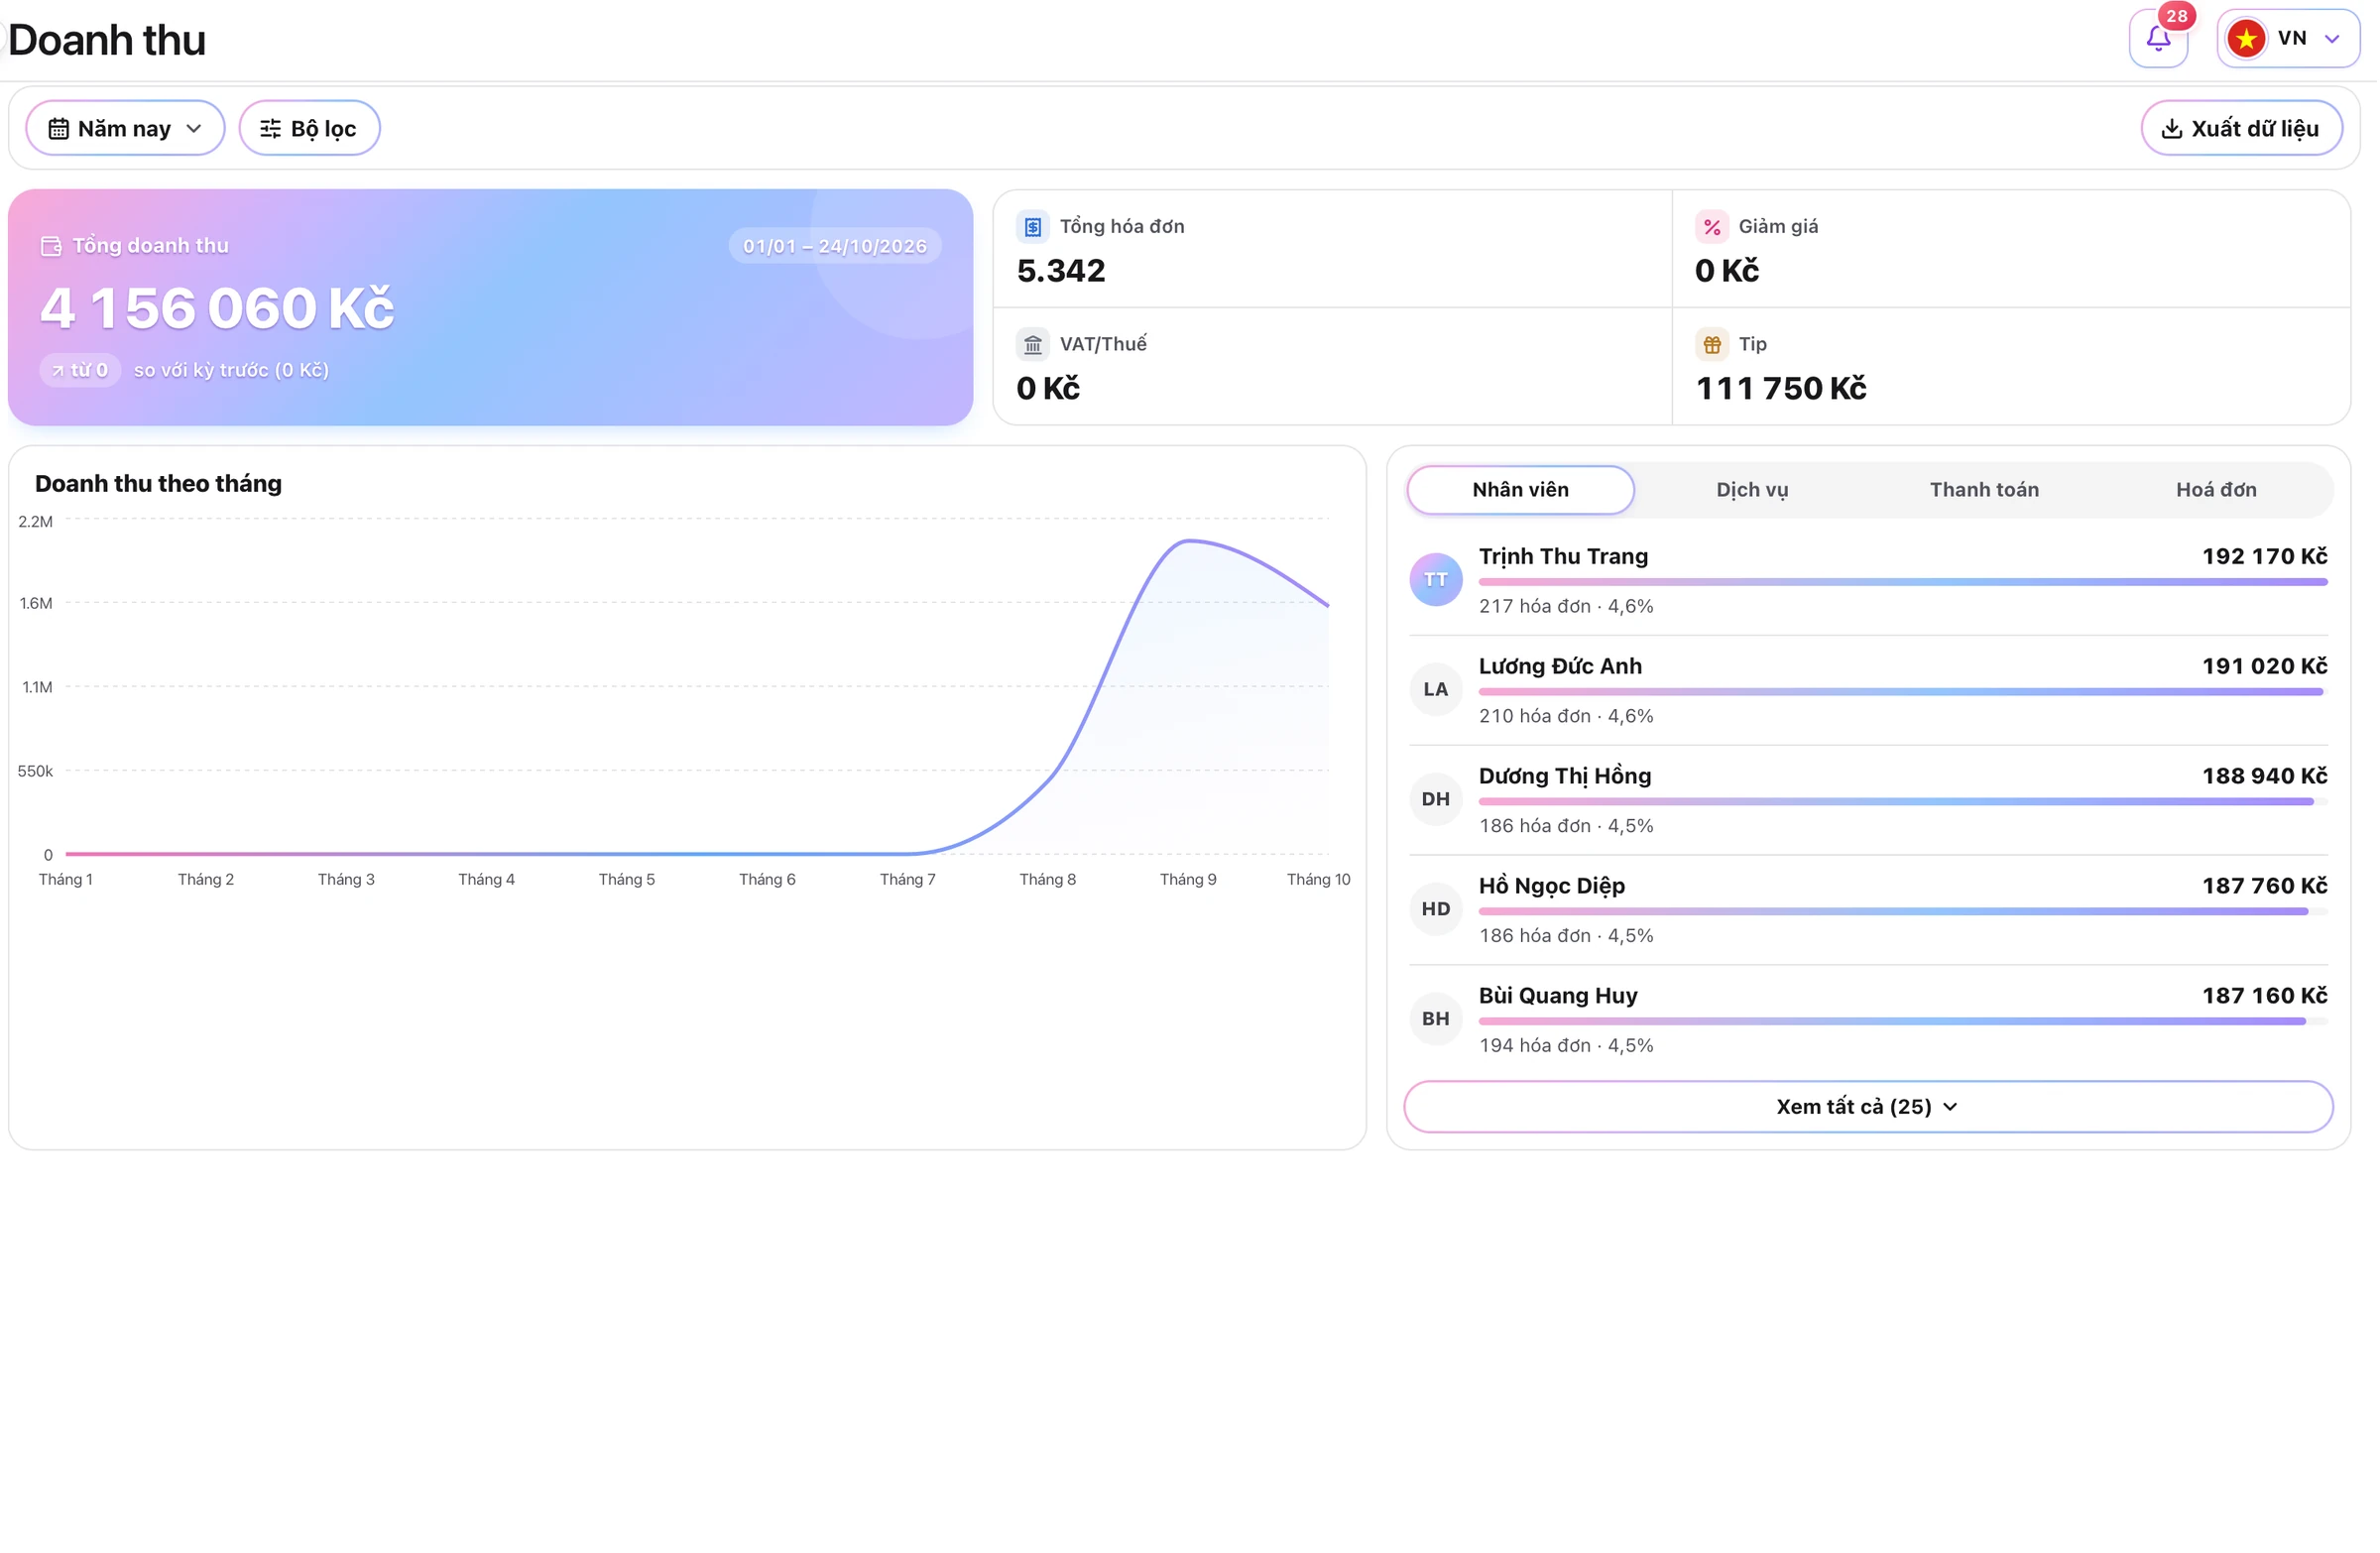The height and width of the screenshot is (1553, 2380).
Task: Click the Bộ lọc filter button
Action: tap(310, 129)
